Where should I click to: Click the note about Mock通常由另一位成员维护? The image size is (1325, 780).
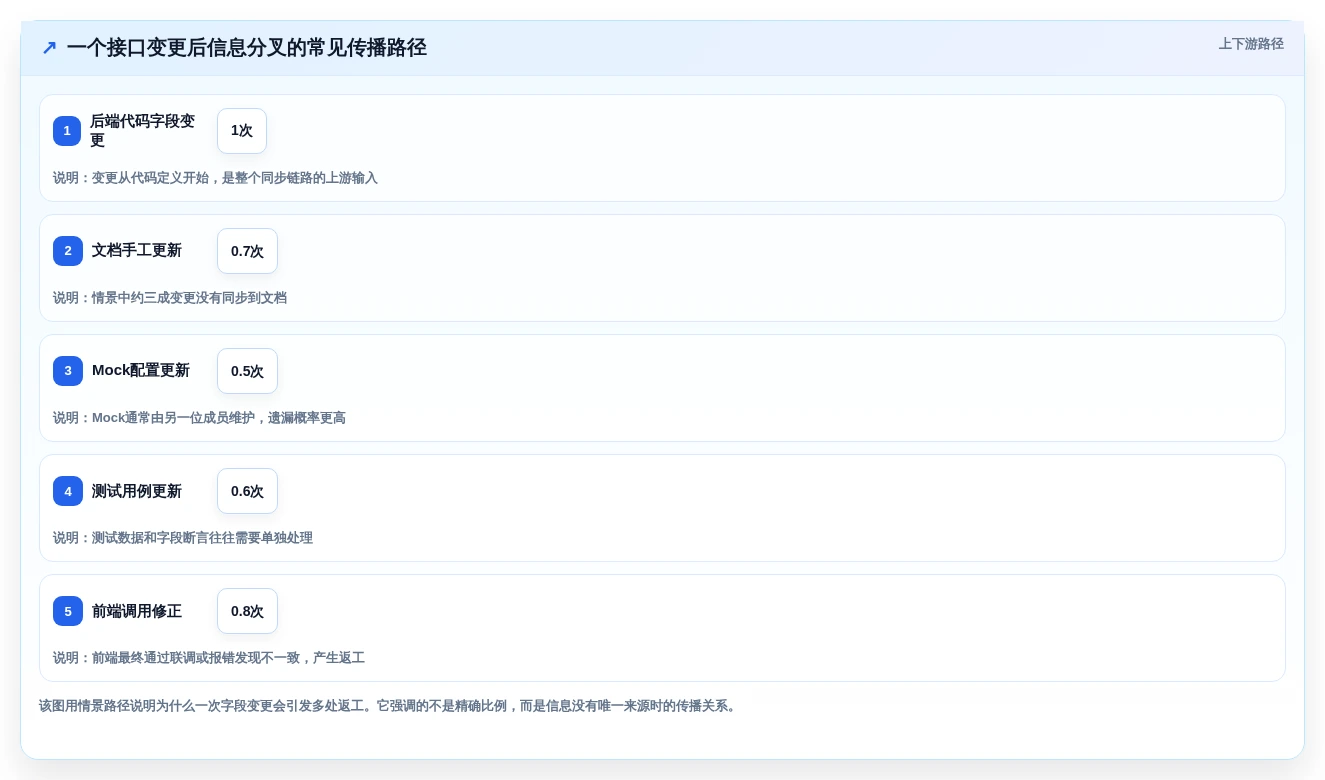pyautogui.click(x=199, y=418)
